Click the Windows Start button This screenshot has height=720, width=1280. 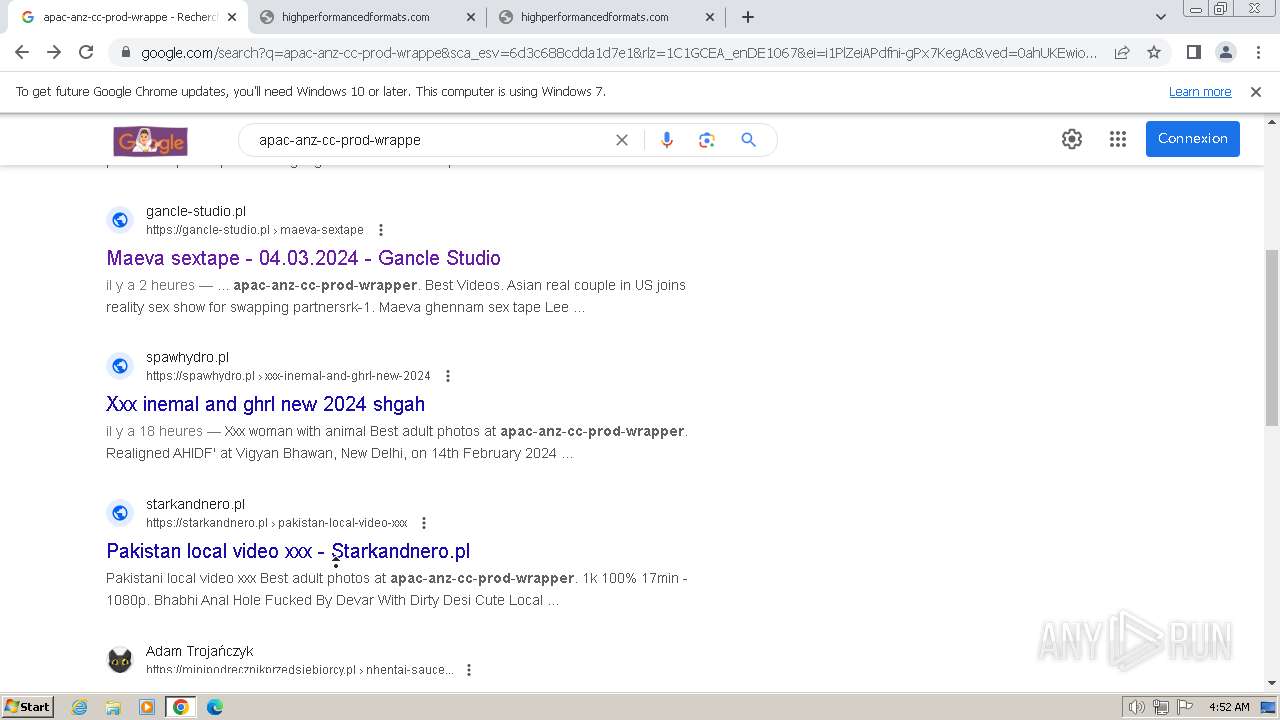(28, 707)
